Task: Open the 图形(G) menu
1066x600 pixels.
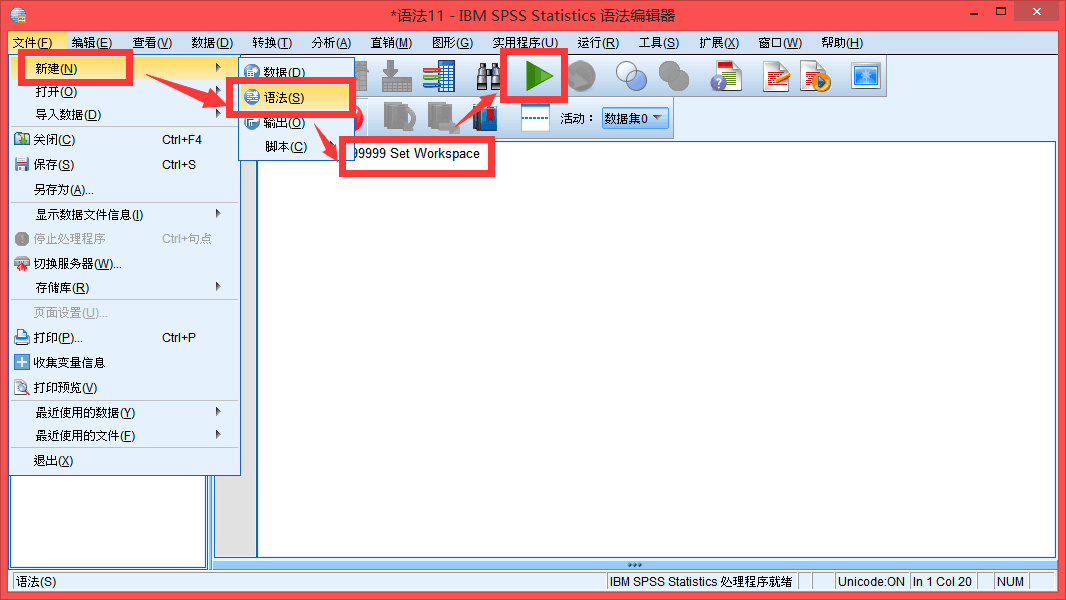Action: 452,43
